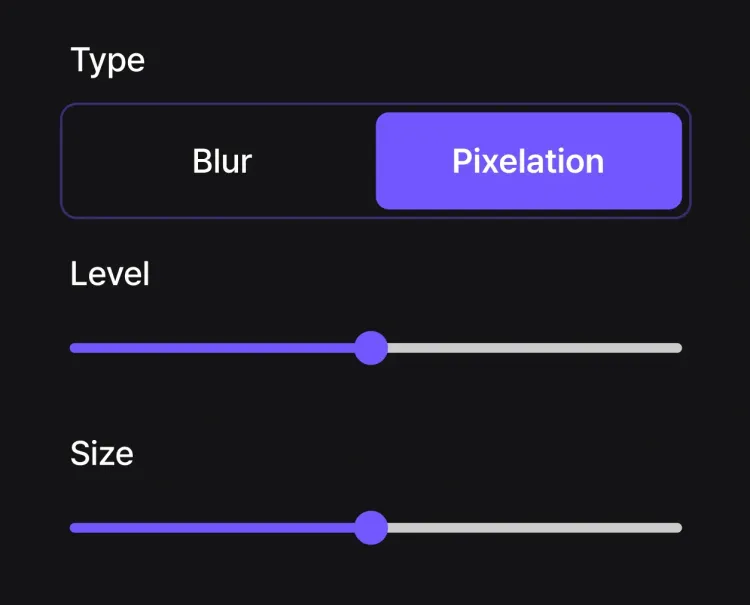Select the Pixelation type option
This screenshot has width=750, height=605.
528,161
